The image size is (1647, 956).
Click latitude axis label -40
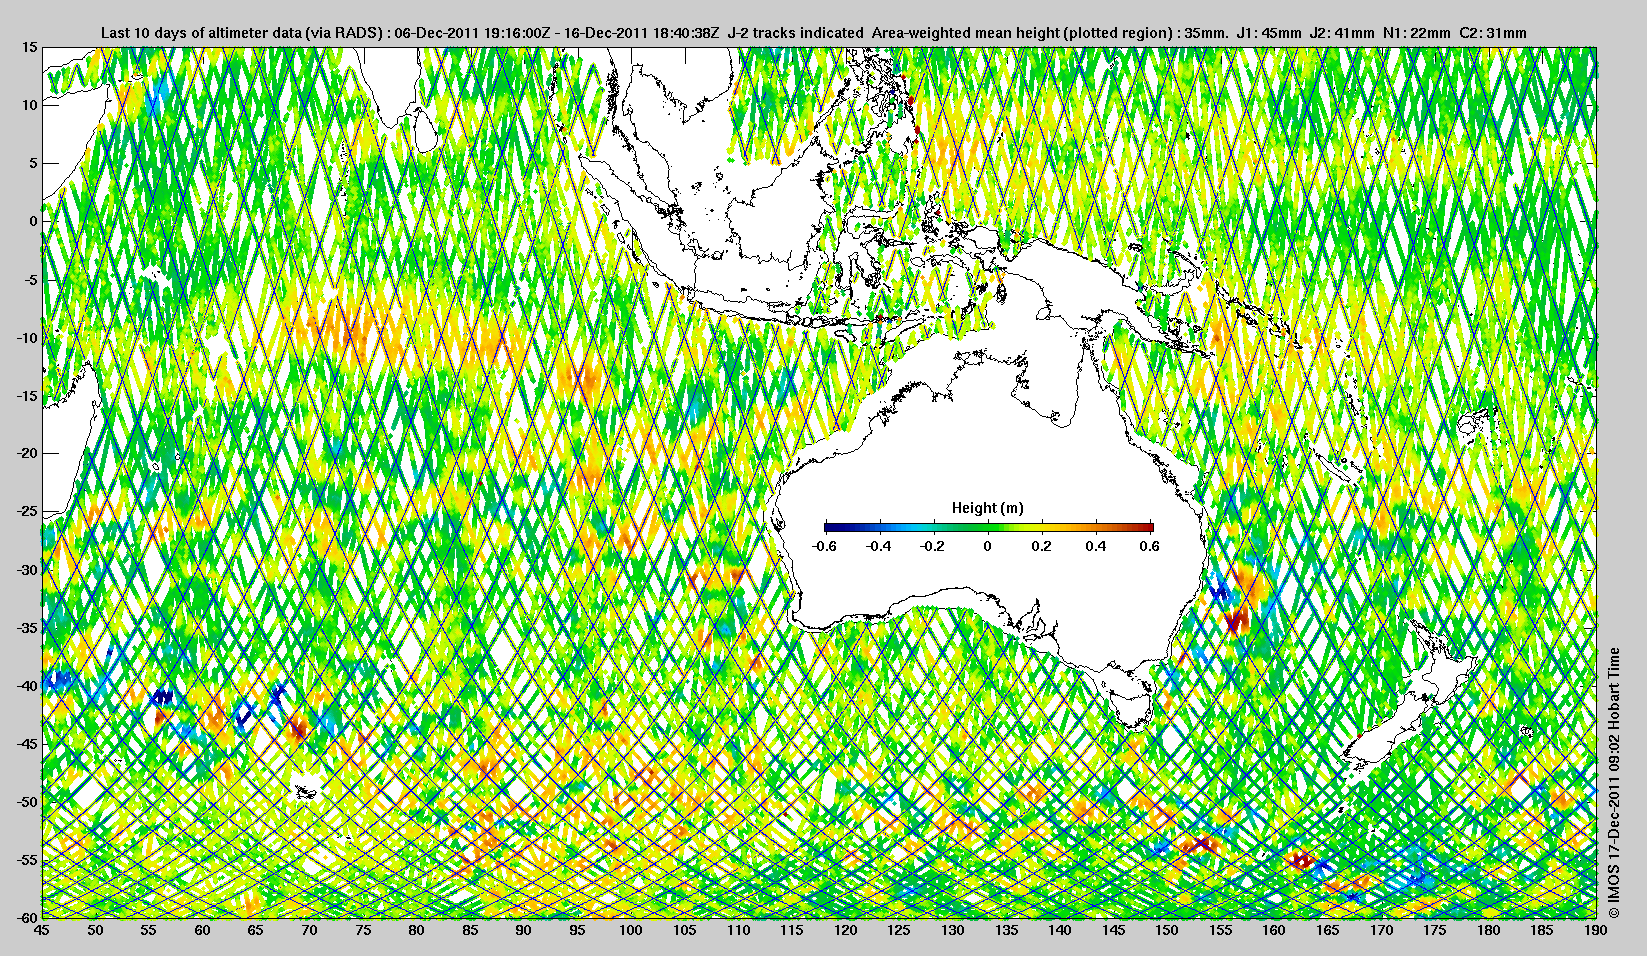pyautogui.click(x=27, y=685)
